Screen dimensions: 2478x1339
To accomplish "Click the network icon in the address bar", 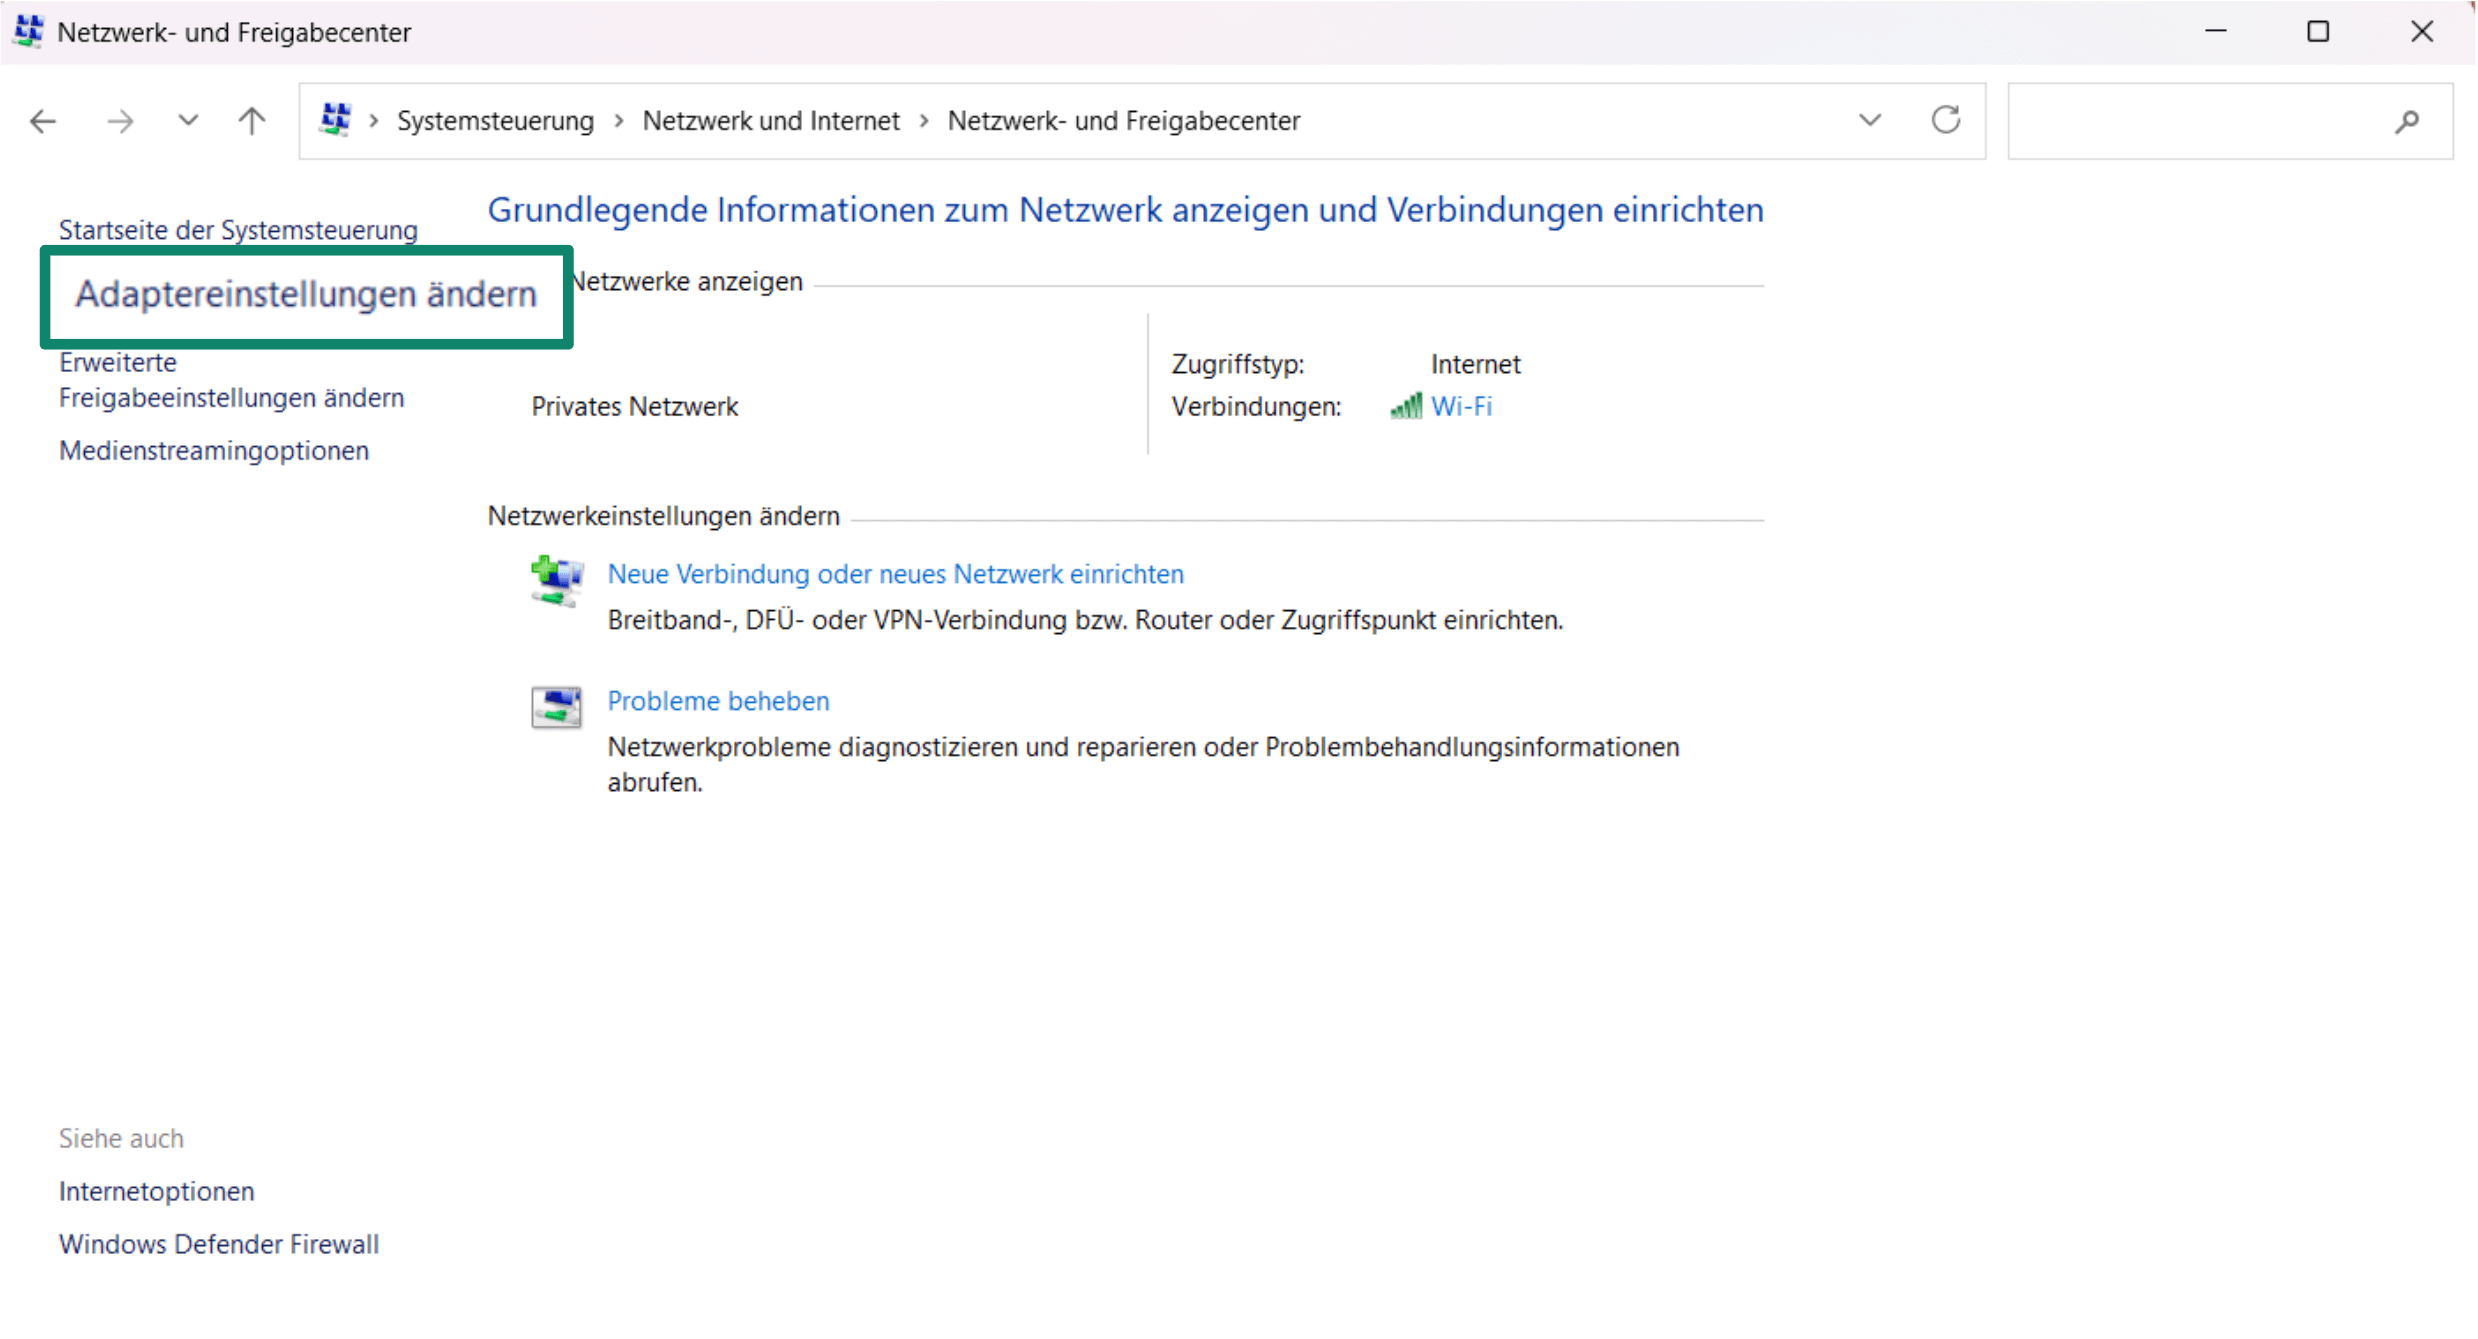I will coord(337,120).
